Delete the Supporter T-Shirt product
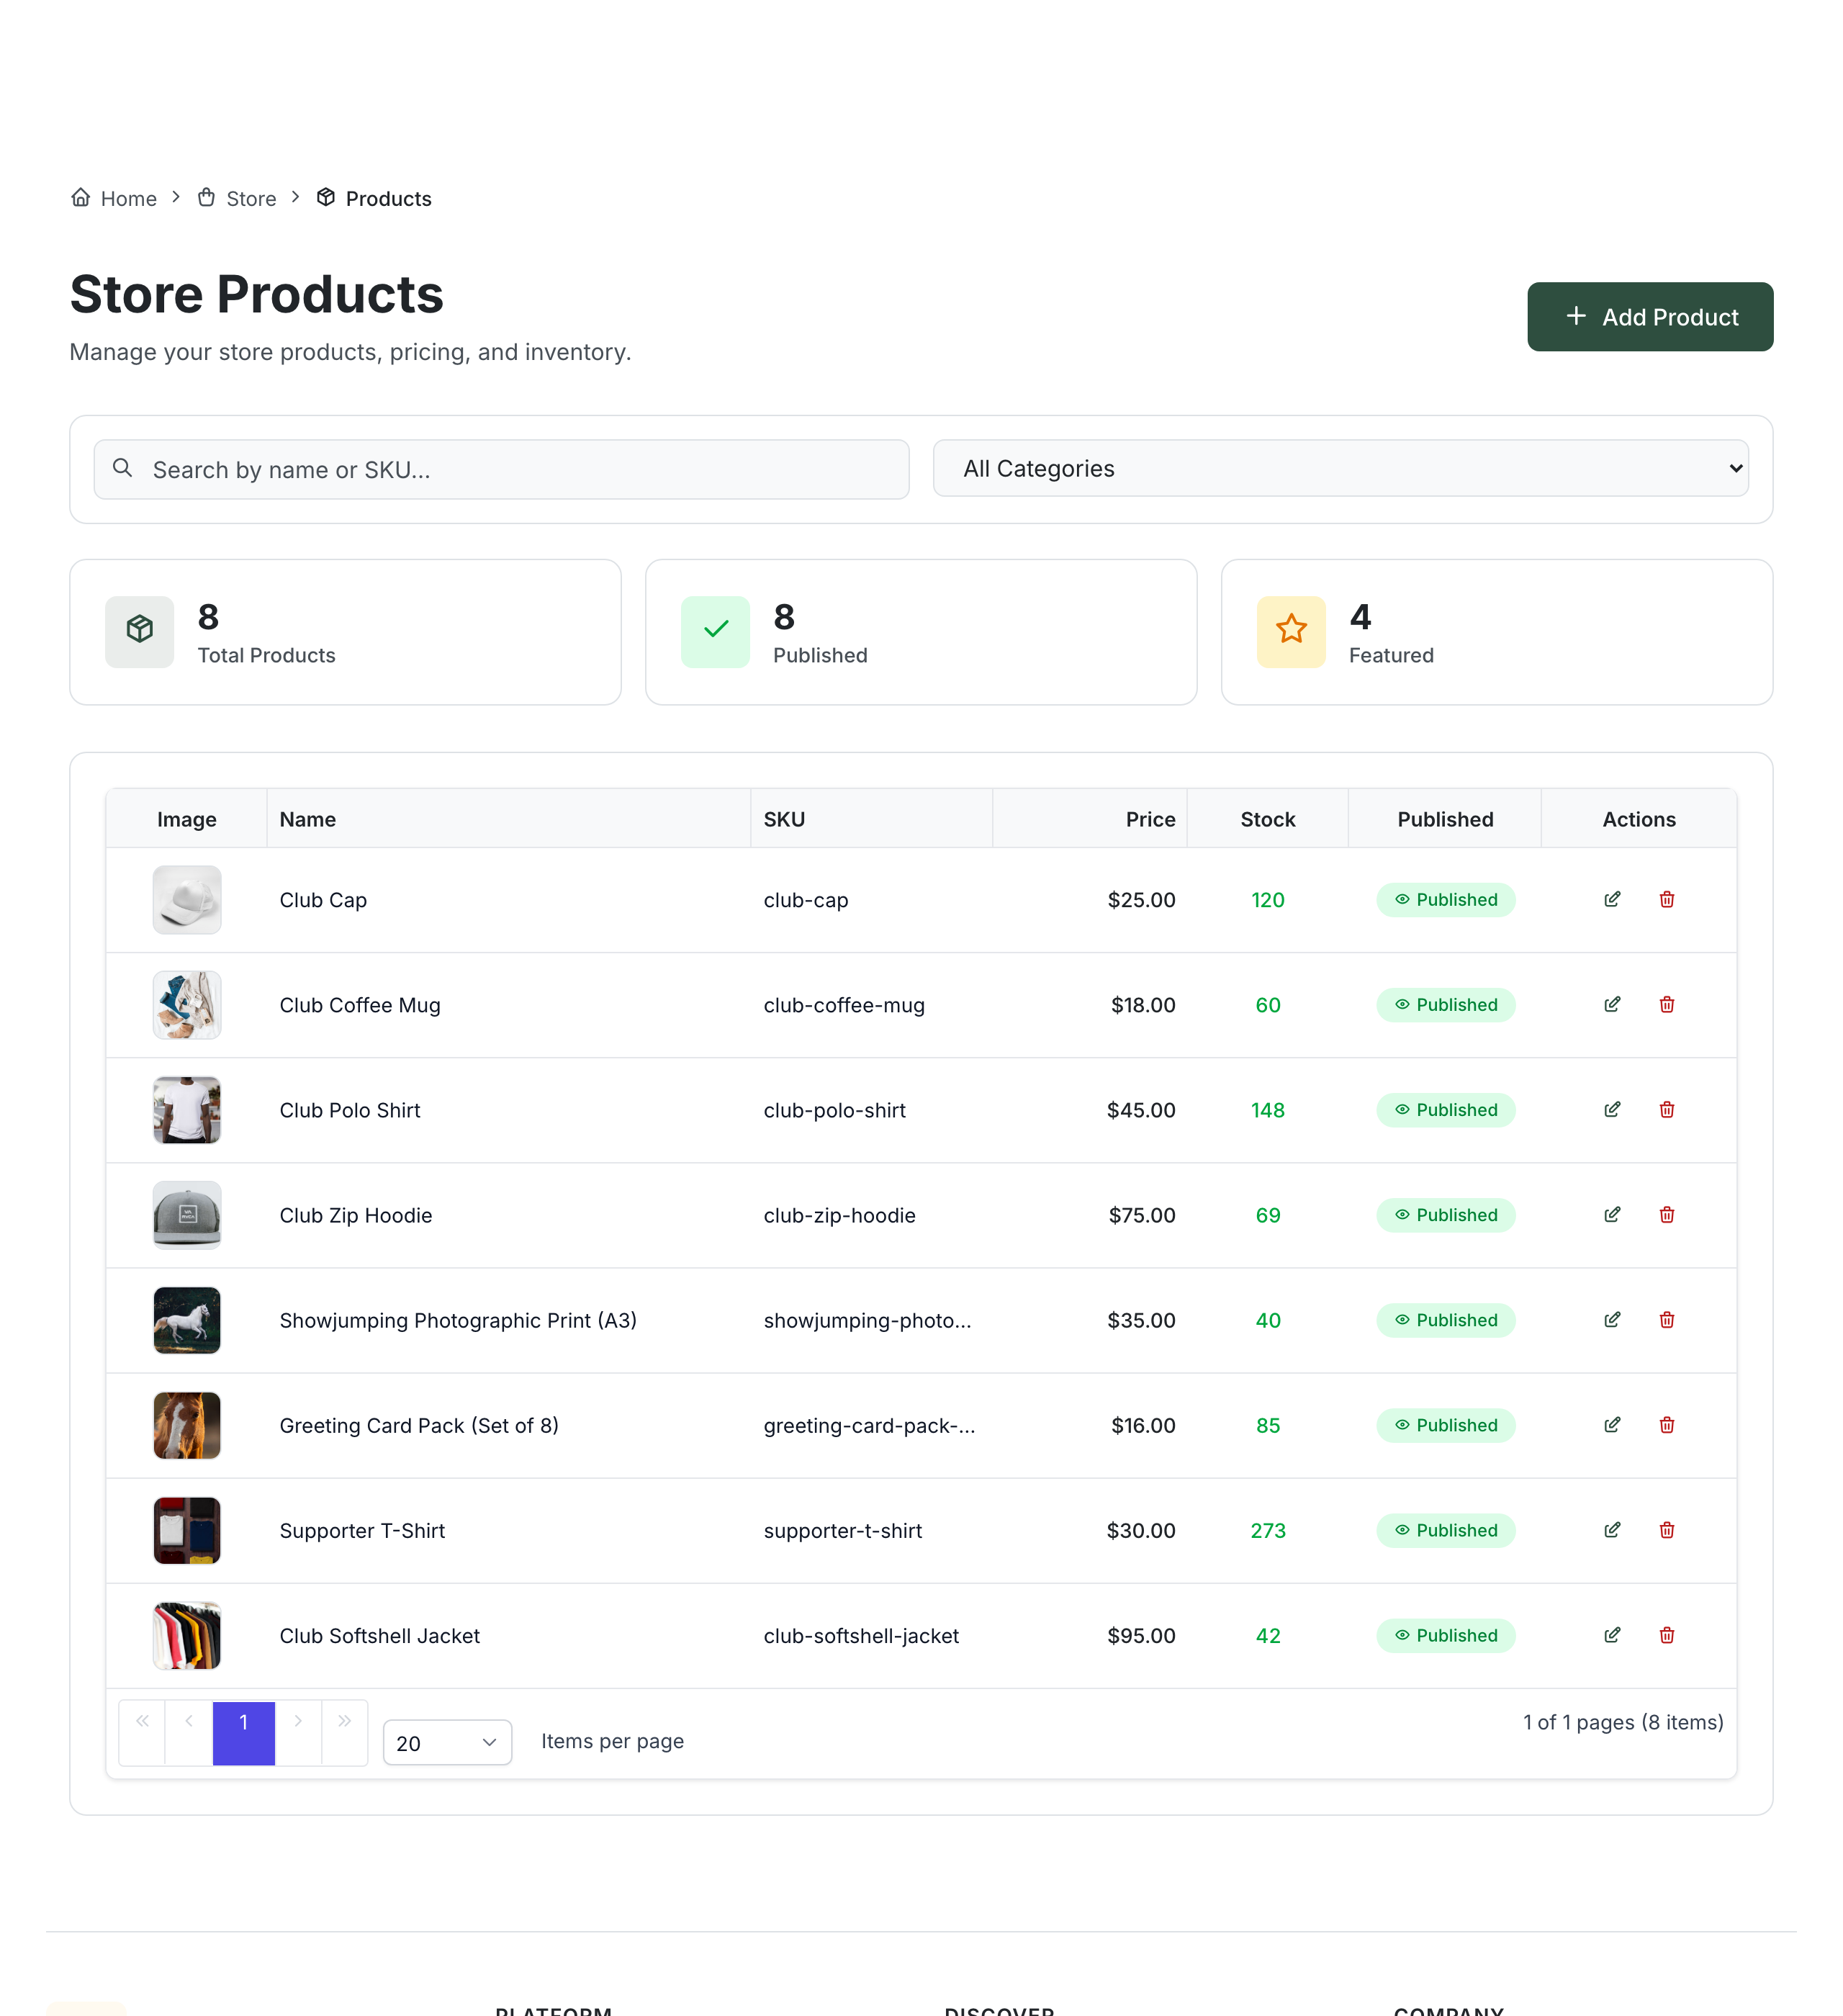 point(1666,1529)
